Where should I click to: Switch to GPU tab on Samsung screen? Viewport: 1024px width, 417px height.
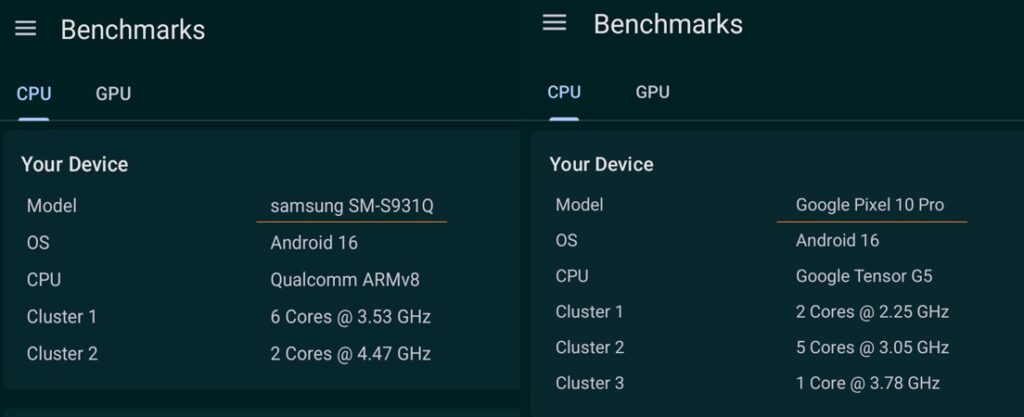click(x=114, y=94)
